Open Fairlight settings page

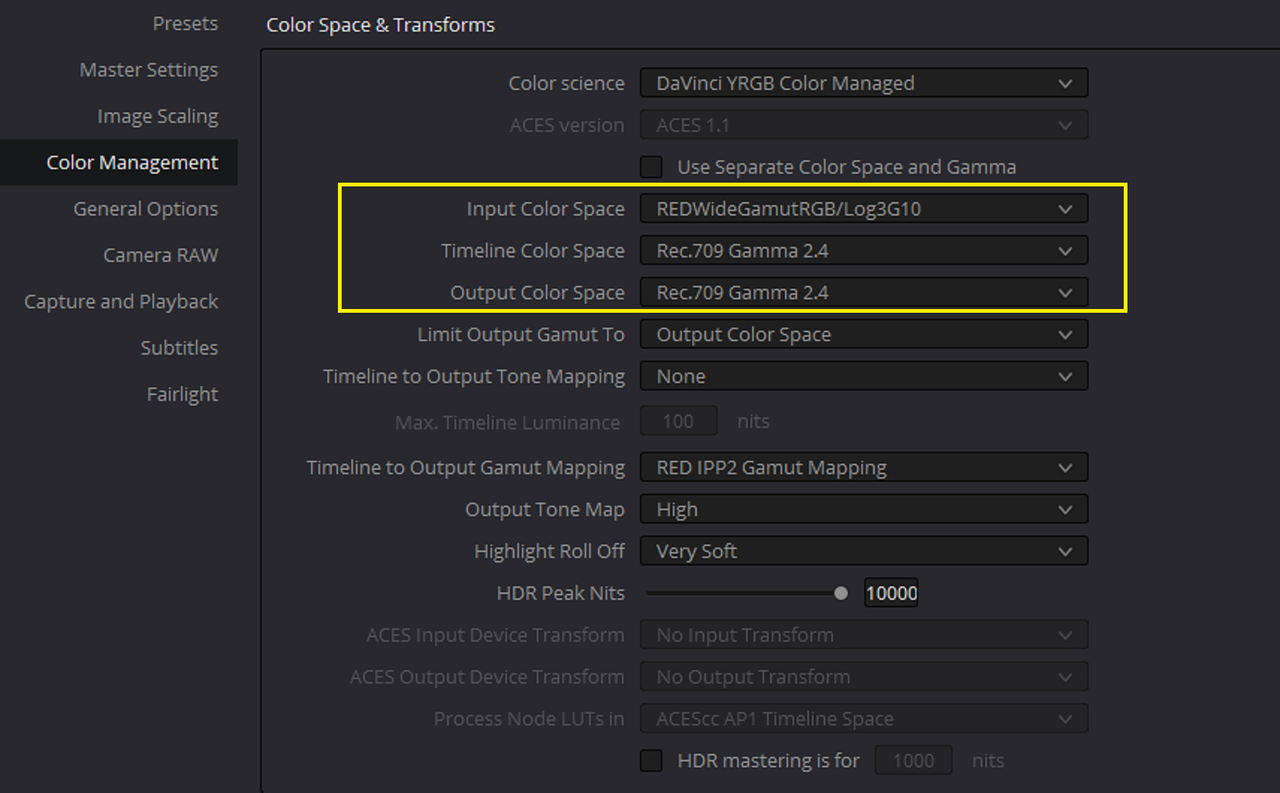pyautogui.click(x=182, y=394)
